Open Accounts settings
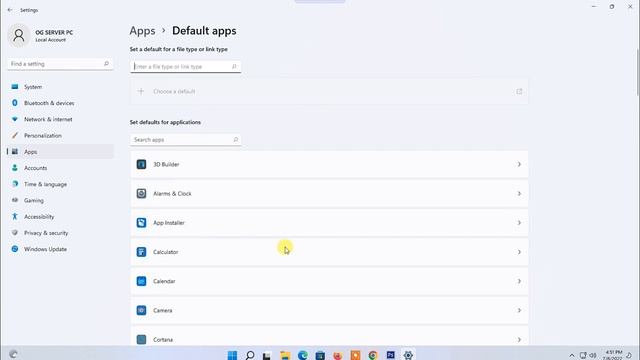Viewport: 640px width, 360px height. point(60,168)
